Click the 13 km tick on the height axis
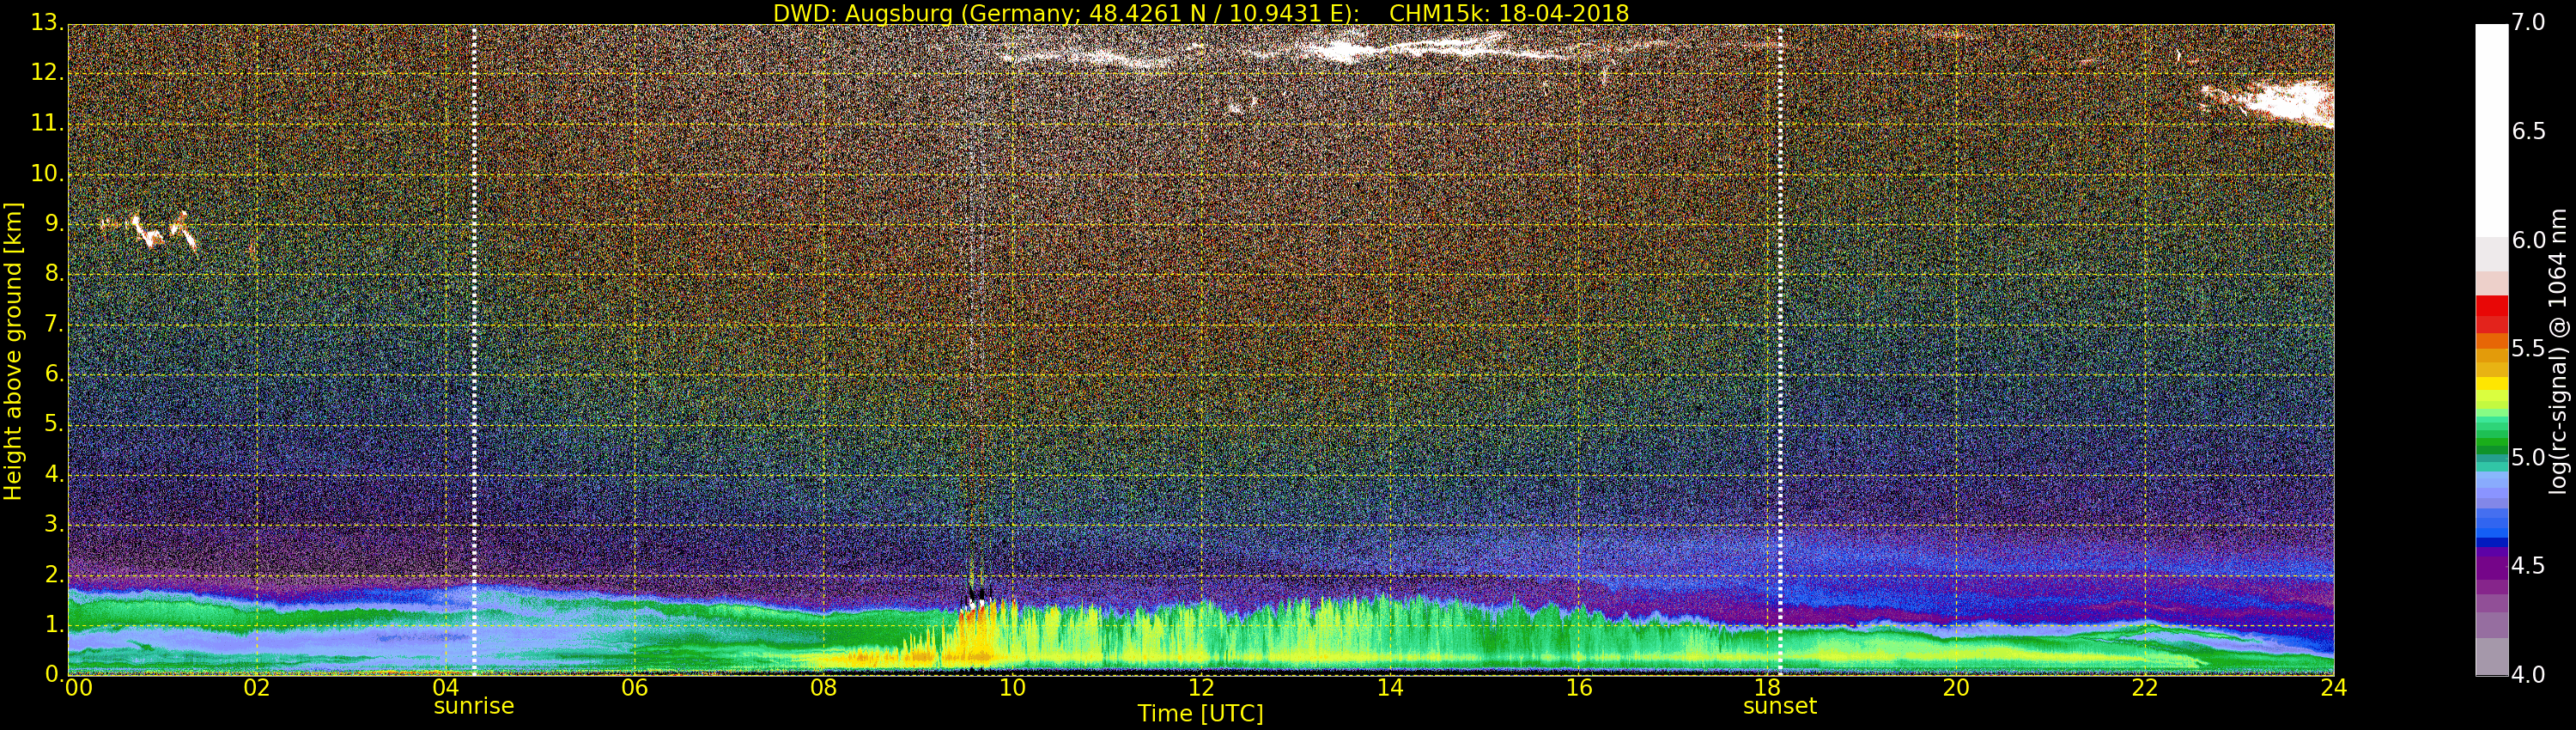The width and height of the screenshot is (2576, 730). click(x=46, y=23)
